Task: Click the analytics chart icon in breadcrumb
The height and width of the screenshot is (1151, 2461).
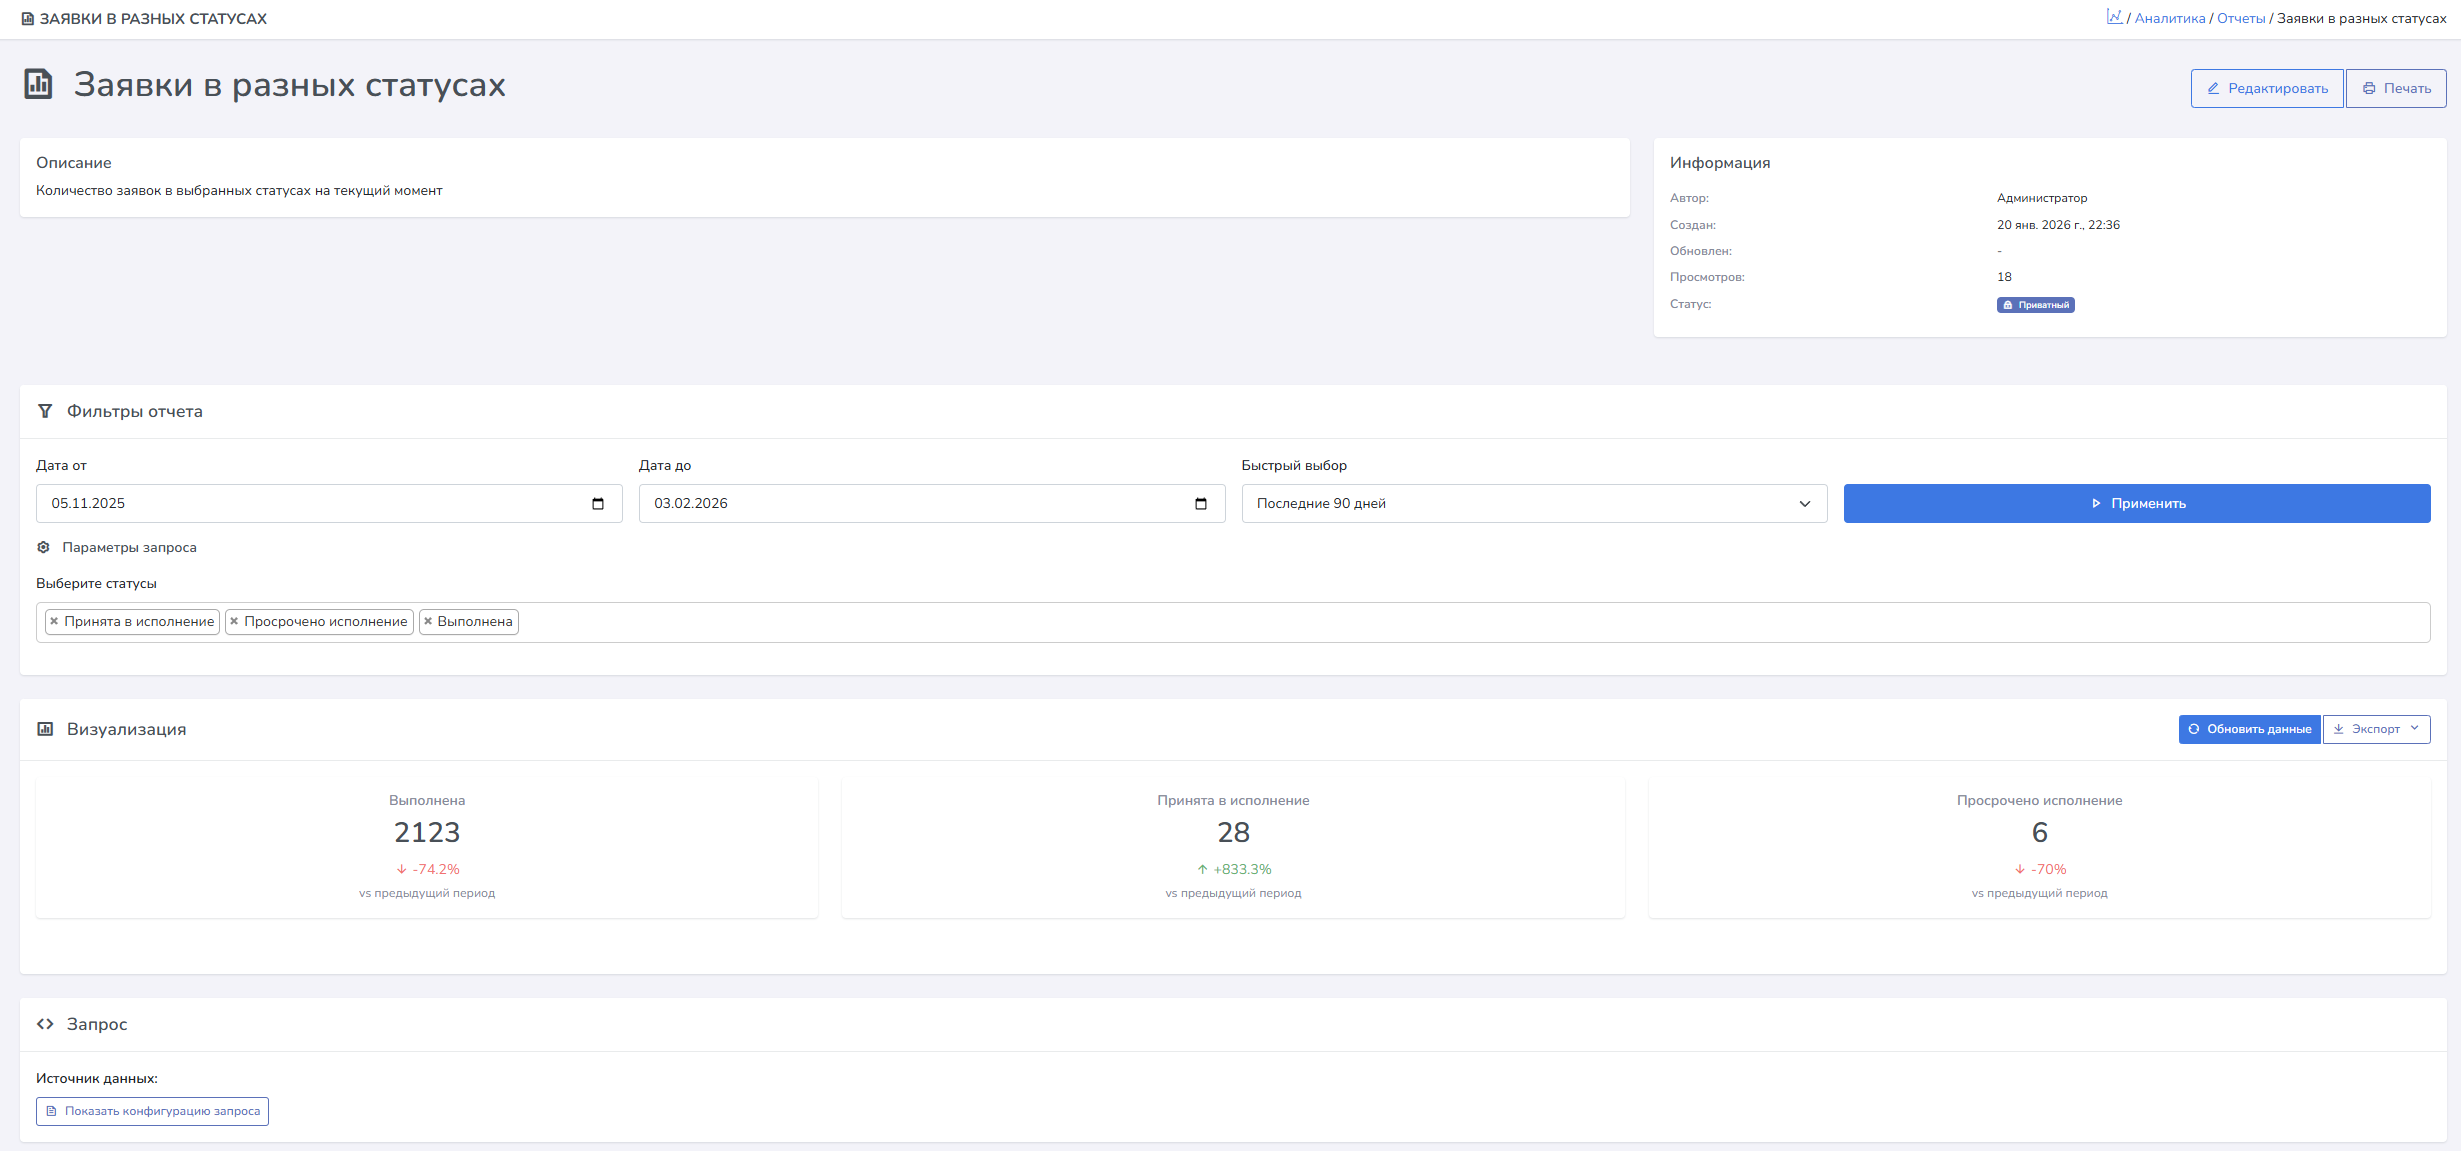Action: [2114, 17]
